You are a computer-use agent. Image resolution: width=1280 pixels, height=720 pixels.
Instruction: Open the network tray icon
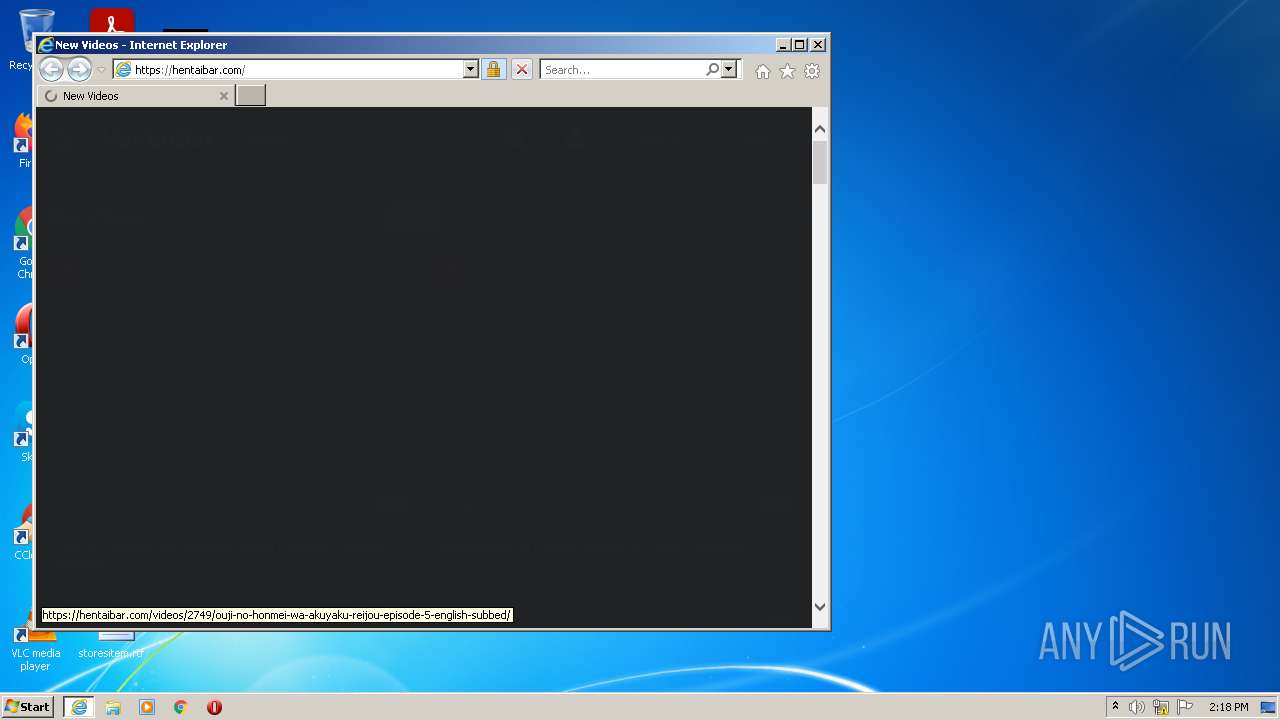(x=1161, y=707)
